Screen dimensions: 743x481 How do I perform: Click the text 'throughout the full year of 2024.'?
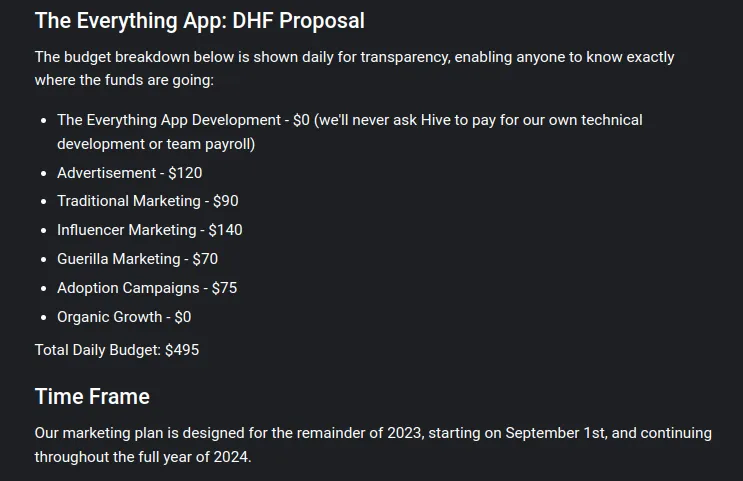pyautogui.click(x=143, y=457)
